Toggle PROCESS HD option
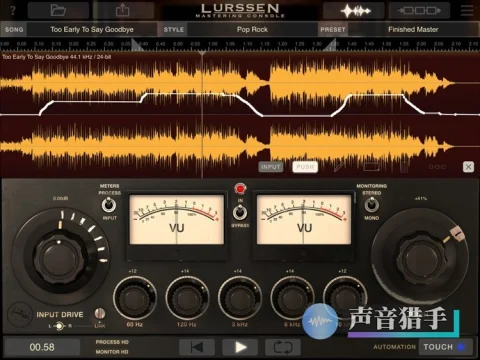The image size is (480, 360). (112, 342)
